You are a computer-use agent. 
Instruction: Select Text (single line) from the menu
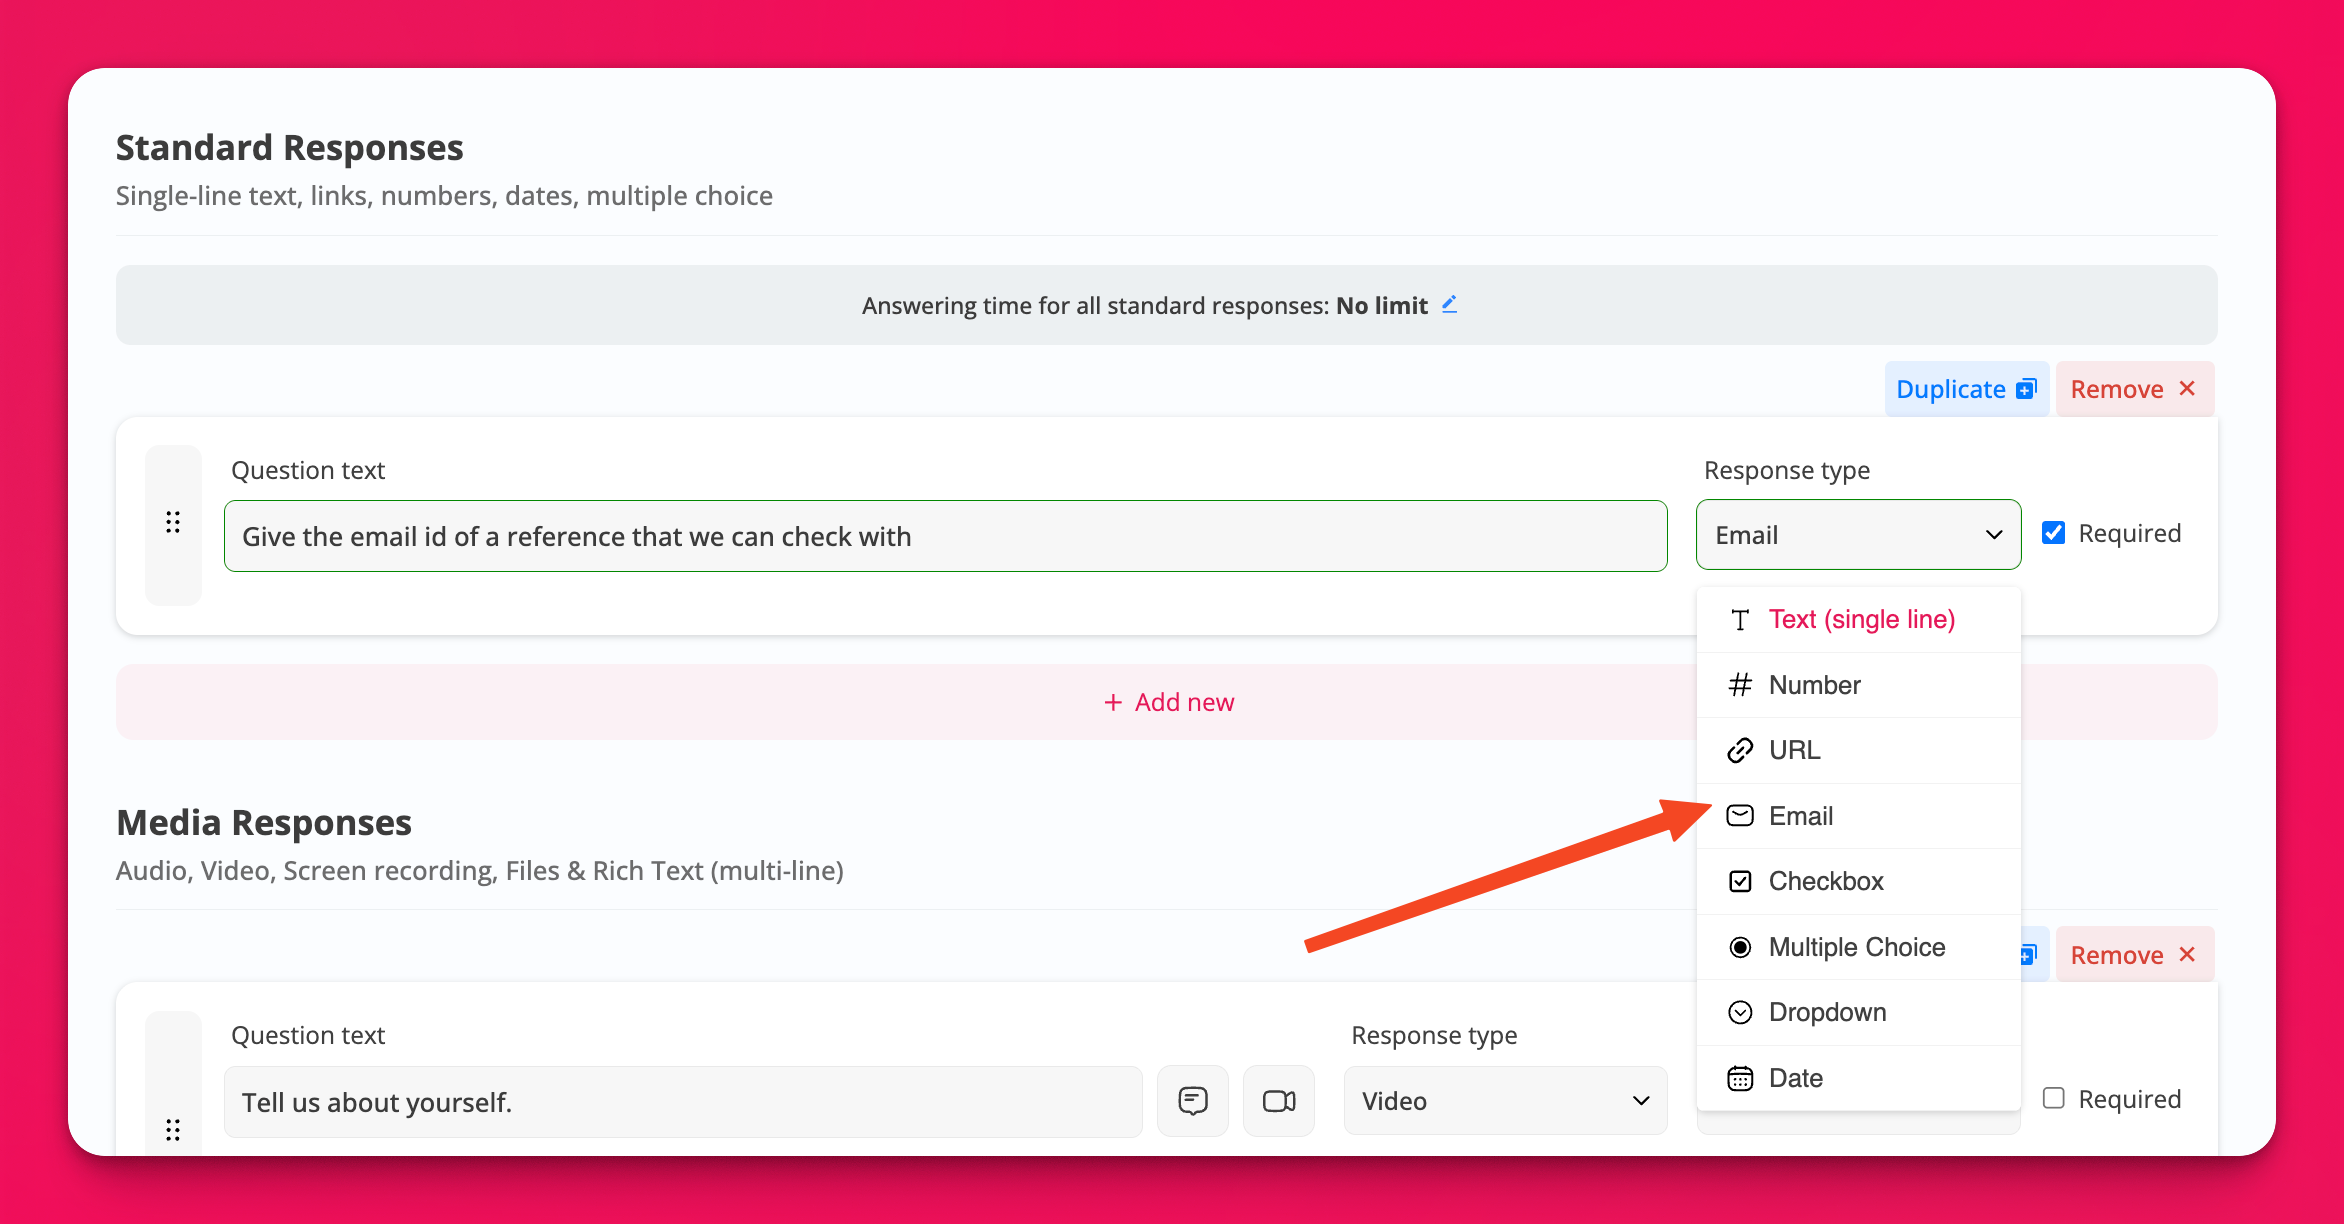tap(1860, 620)
